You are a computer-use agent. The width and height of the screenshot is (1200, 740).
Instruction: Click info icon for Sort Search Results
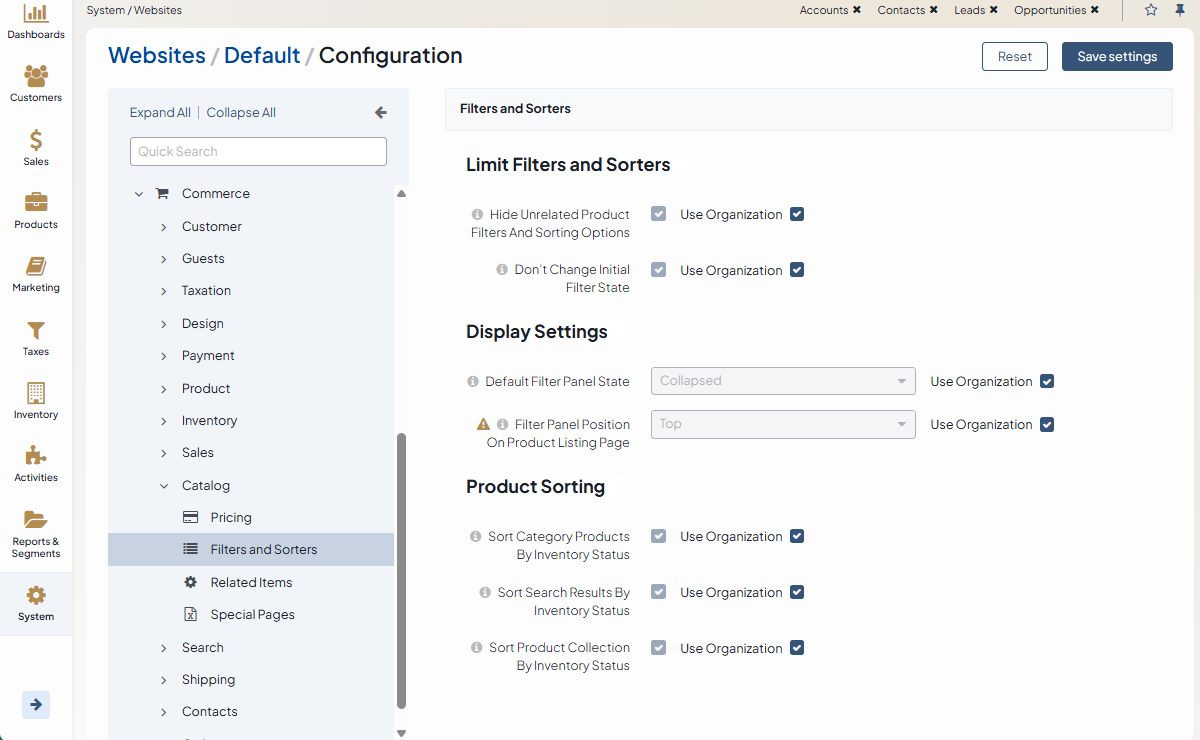tap(485, 592)
